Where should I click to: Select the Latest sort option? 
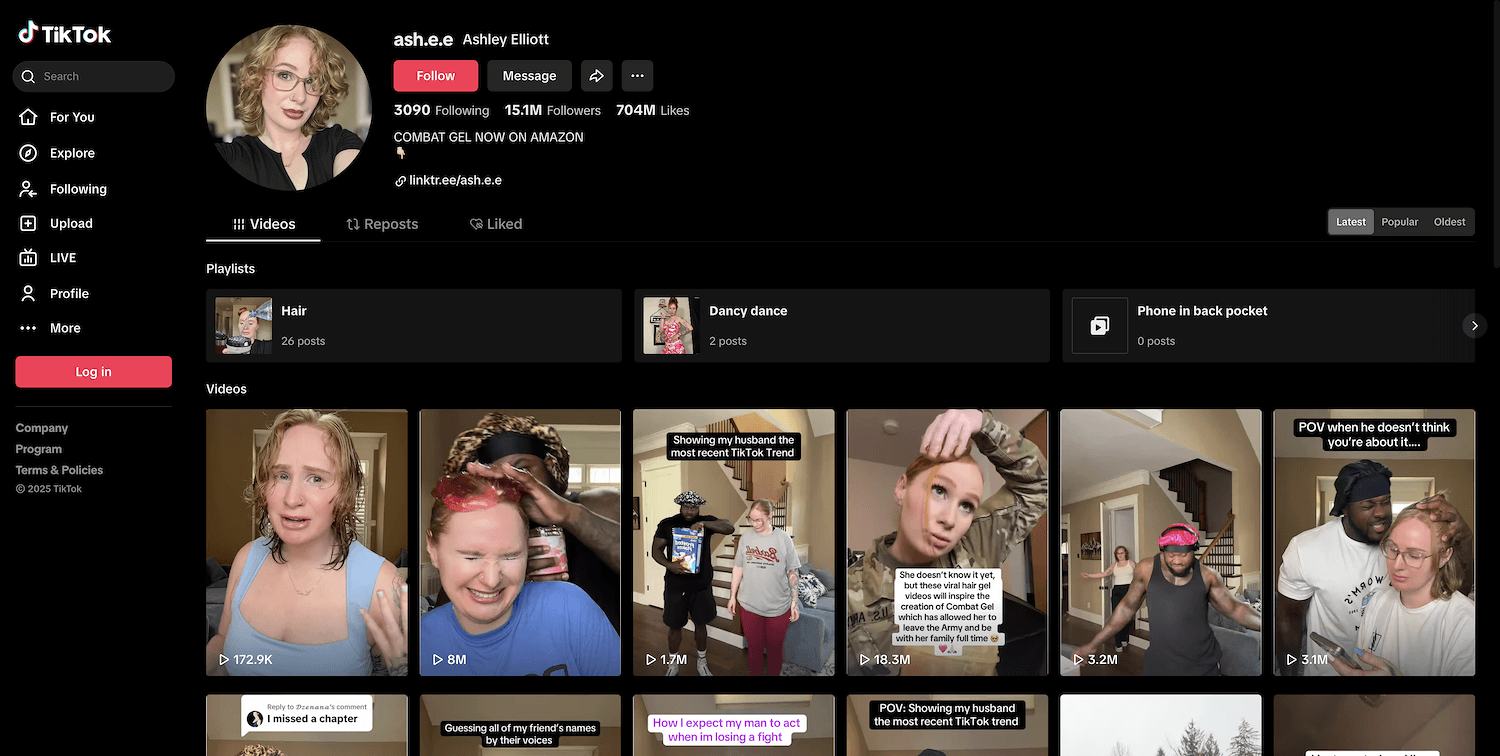[x=1350, y=222]
